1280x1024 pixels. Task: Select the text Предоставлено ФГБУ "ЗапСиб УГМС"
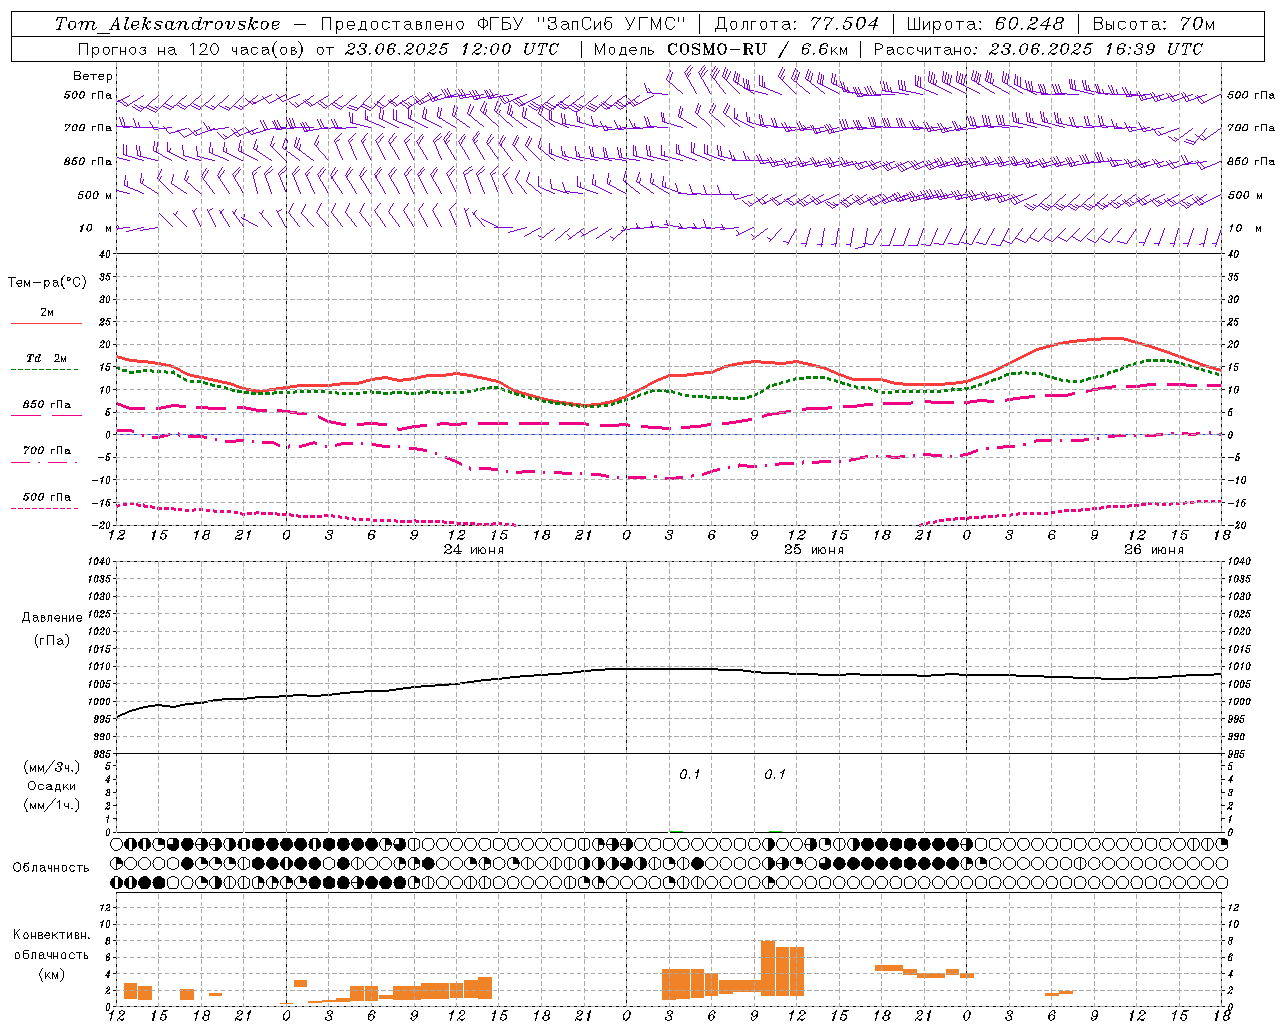(502, 24)
